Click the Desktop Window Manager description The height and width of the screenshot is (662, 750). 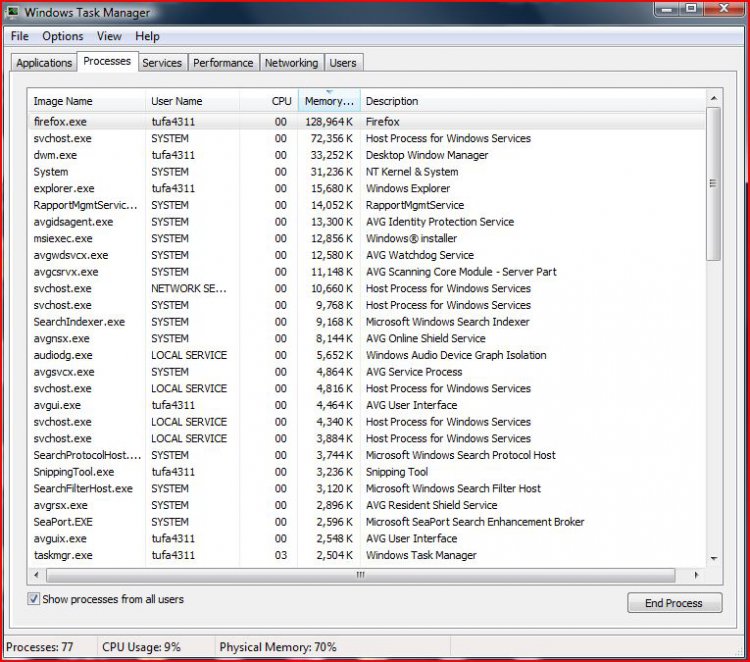click(x=427, y=155)
